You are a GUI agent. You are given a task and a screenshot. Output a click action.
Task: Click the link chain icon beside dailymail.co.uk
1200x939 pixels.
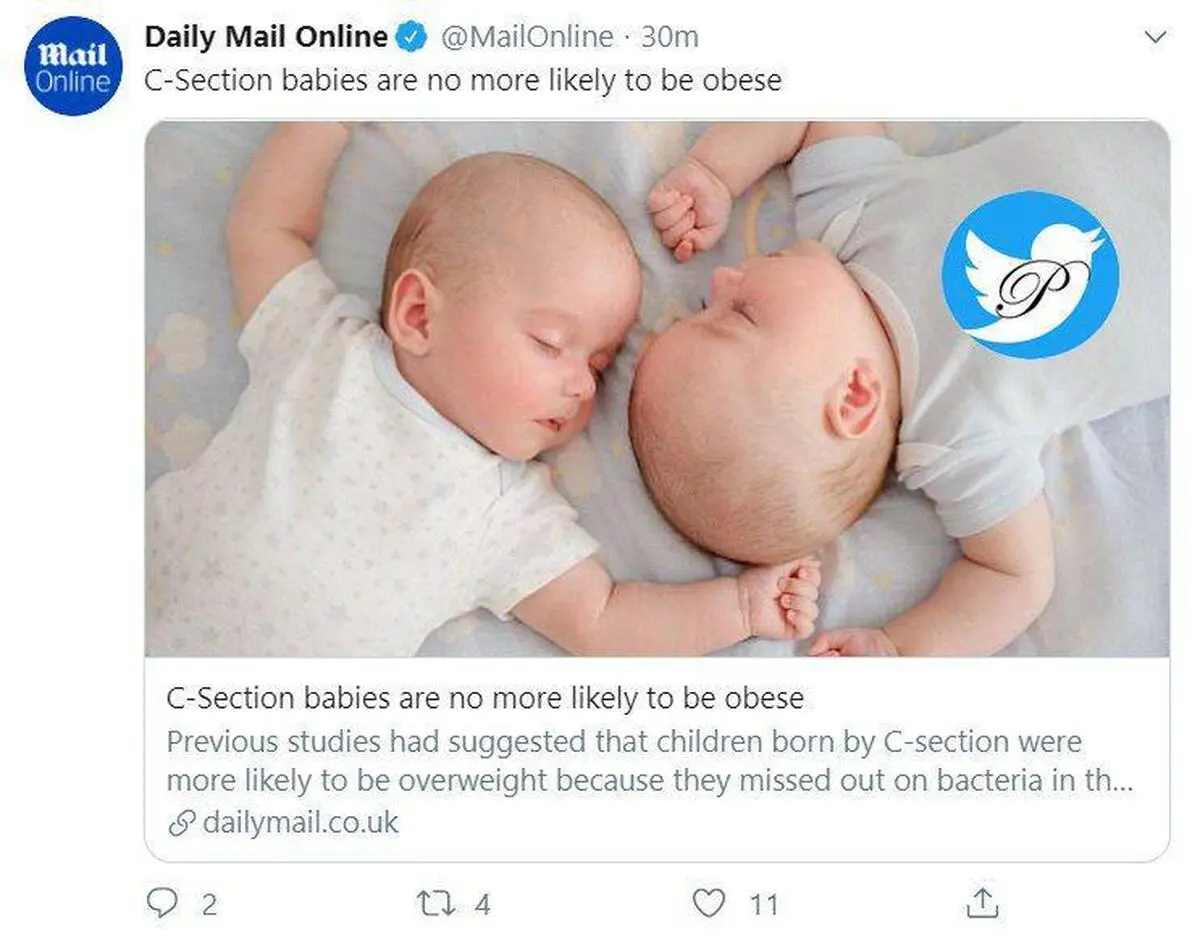(x=181, y=824)
